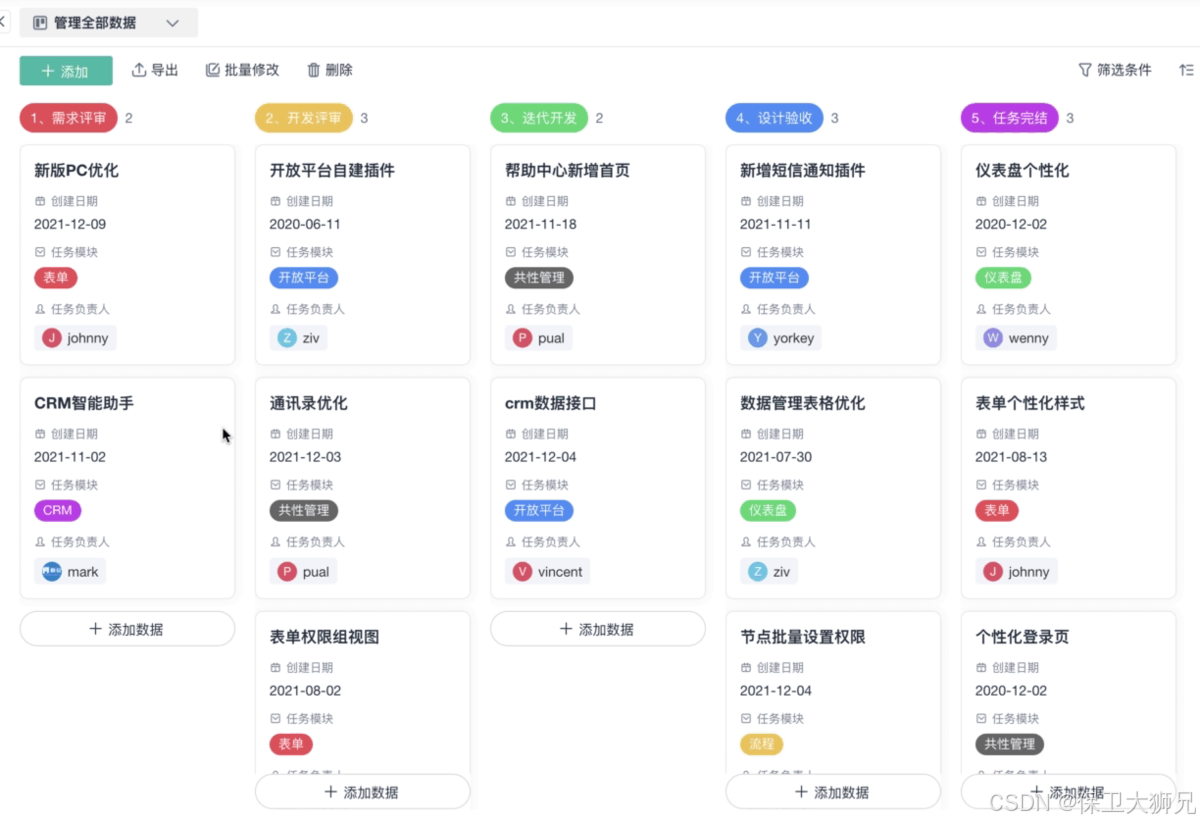Select the 3、迭代开发 column tag
The image size is (1200, 822).
[539, 118]
